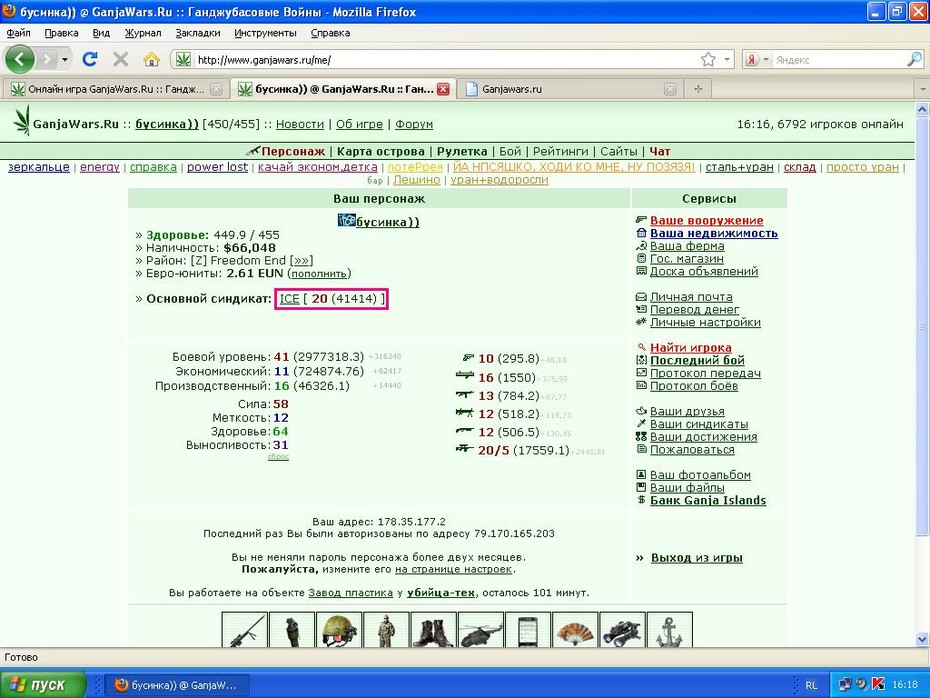Screen dimensions: 930x698
Task: Open Протокол боёв link
Action: point(694,386)
